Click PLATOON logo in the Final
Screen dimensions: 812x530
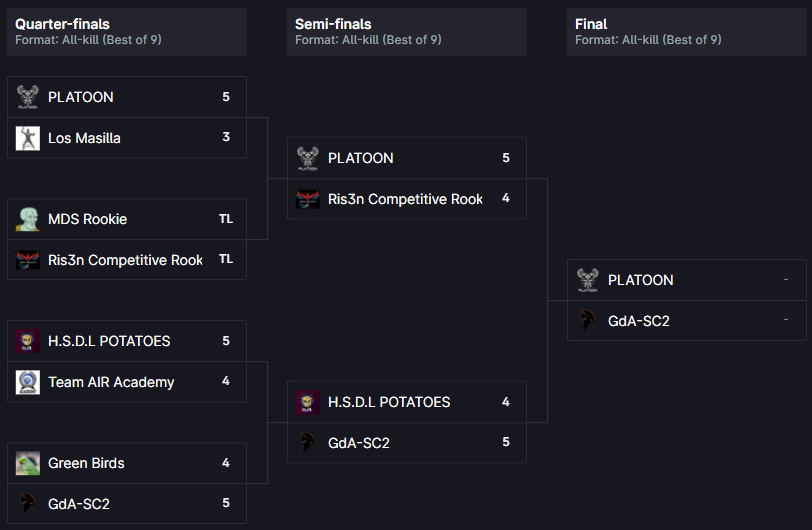(x=588, y=280)
